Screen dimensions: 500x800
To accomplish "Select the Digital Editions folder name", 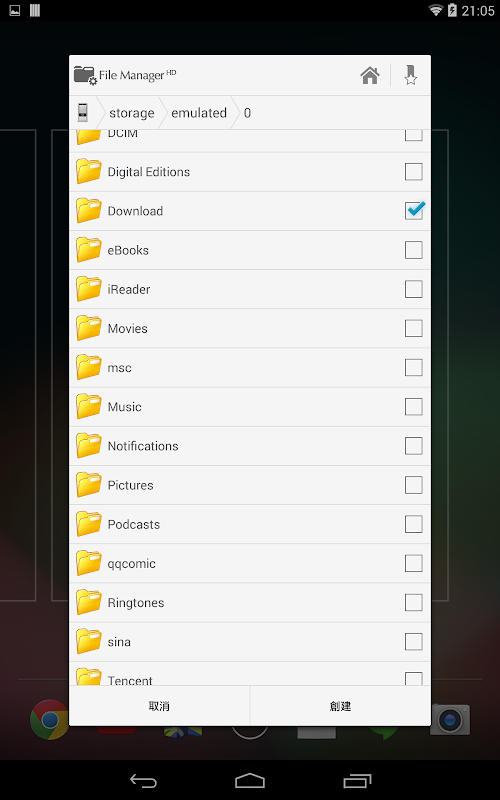I will [x=148, y=172].
